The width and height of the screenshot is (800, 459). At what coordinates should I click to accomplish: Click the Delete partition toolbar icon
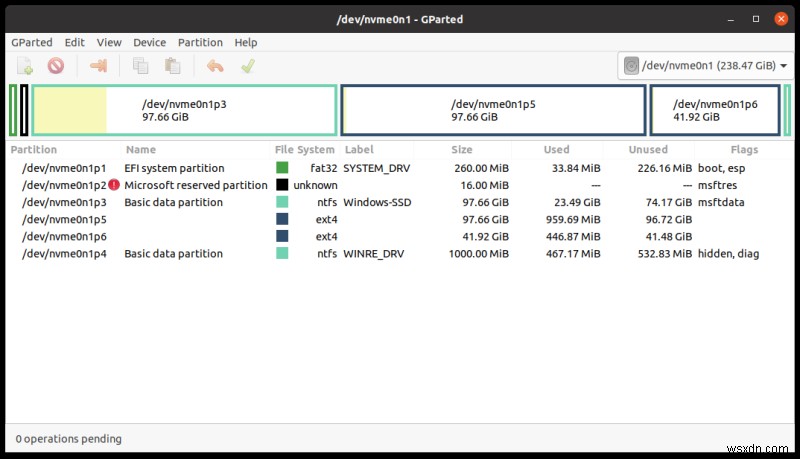point(56,67)
